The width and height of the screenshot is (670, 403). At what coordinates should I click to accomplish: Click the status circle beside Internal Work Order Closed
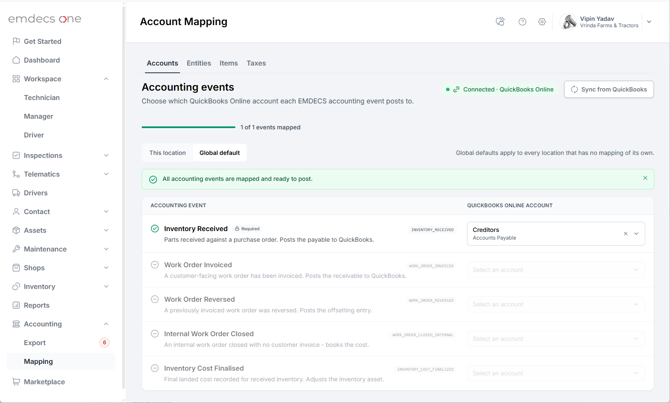point(155,333)
